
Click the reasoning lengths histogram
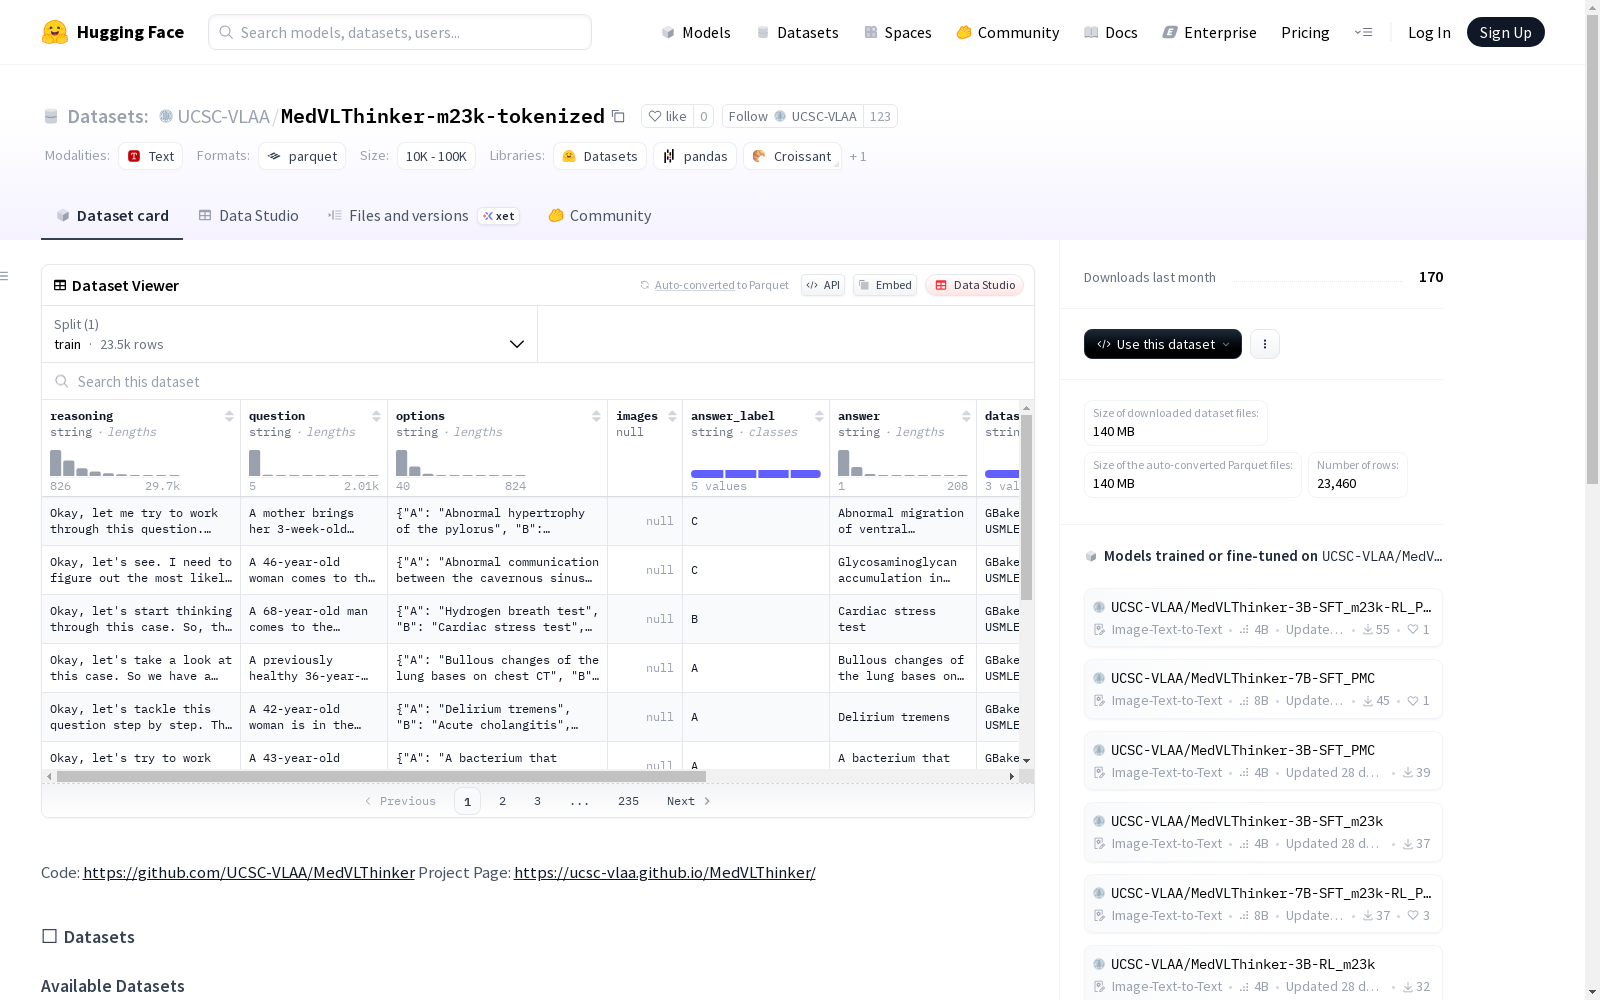[115, 462]
